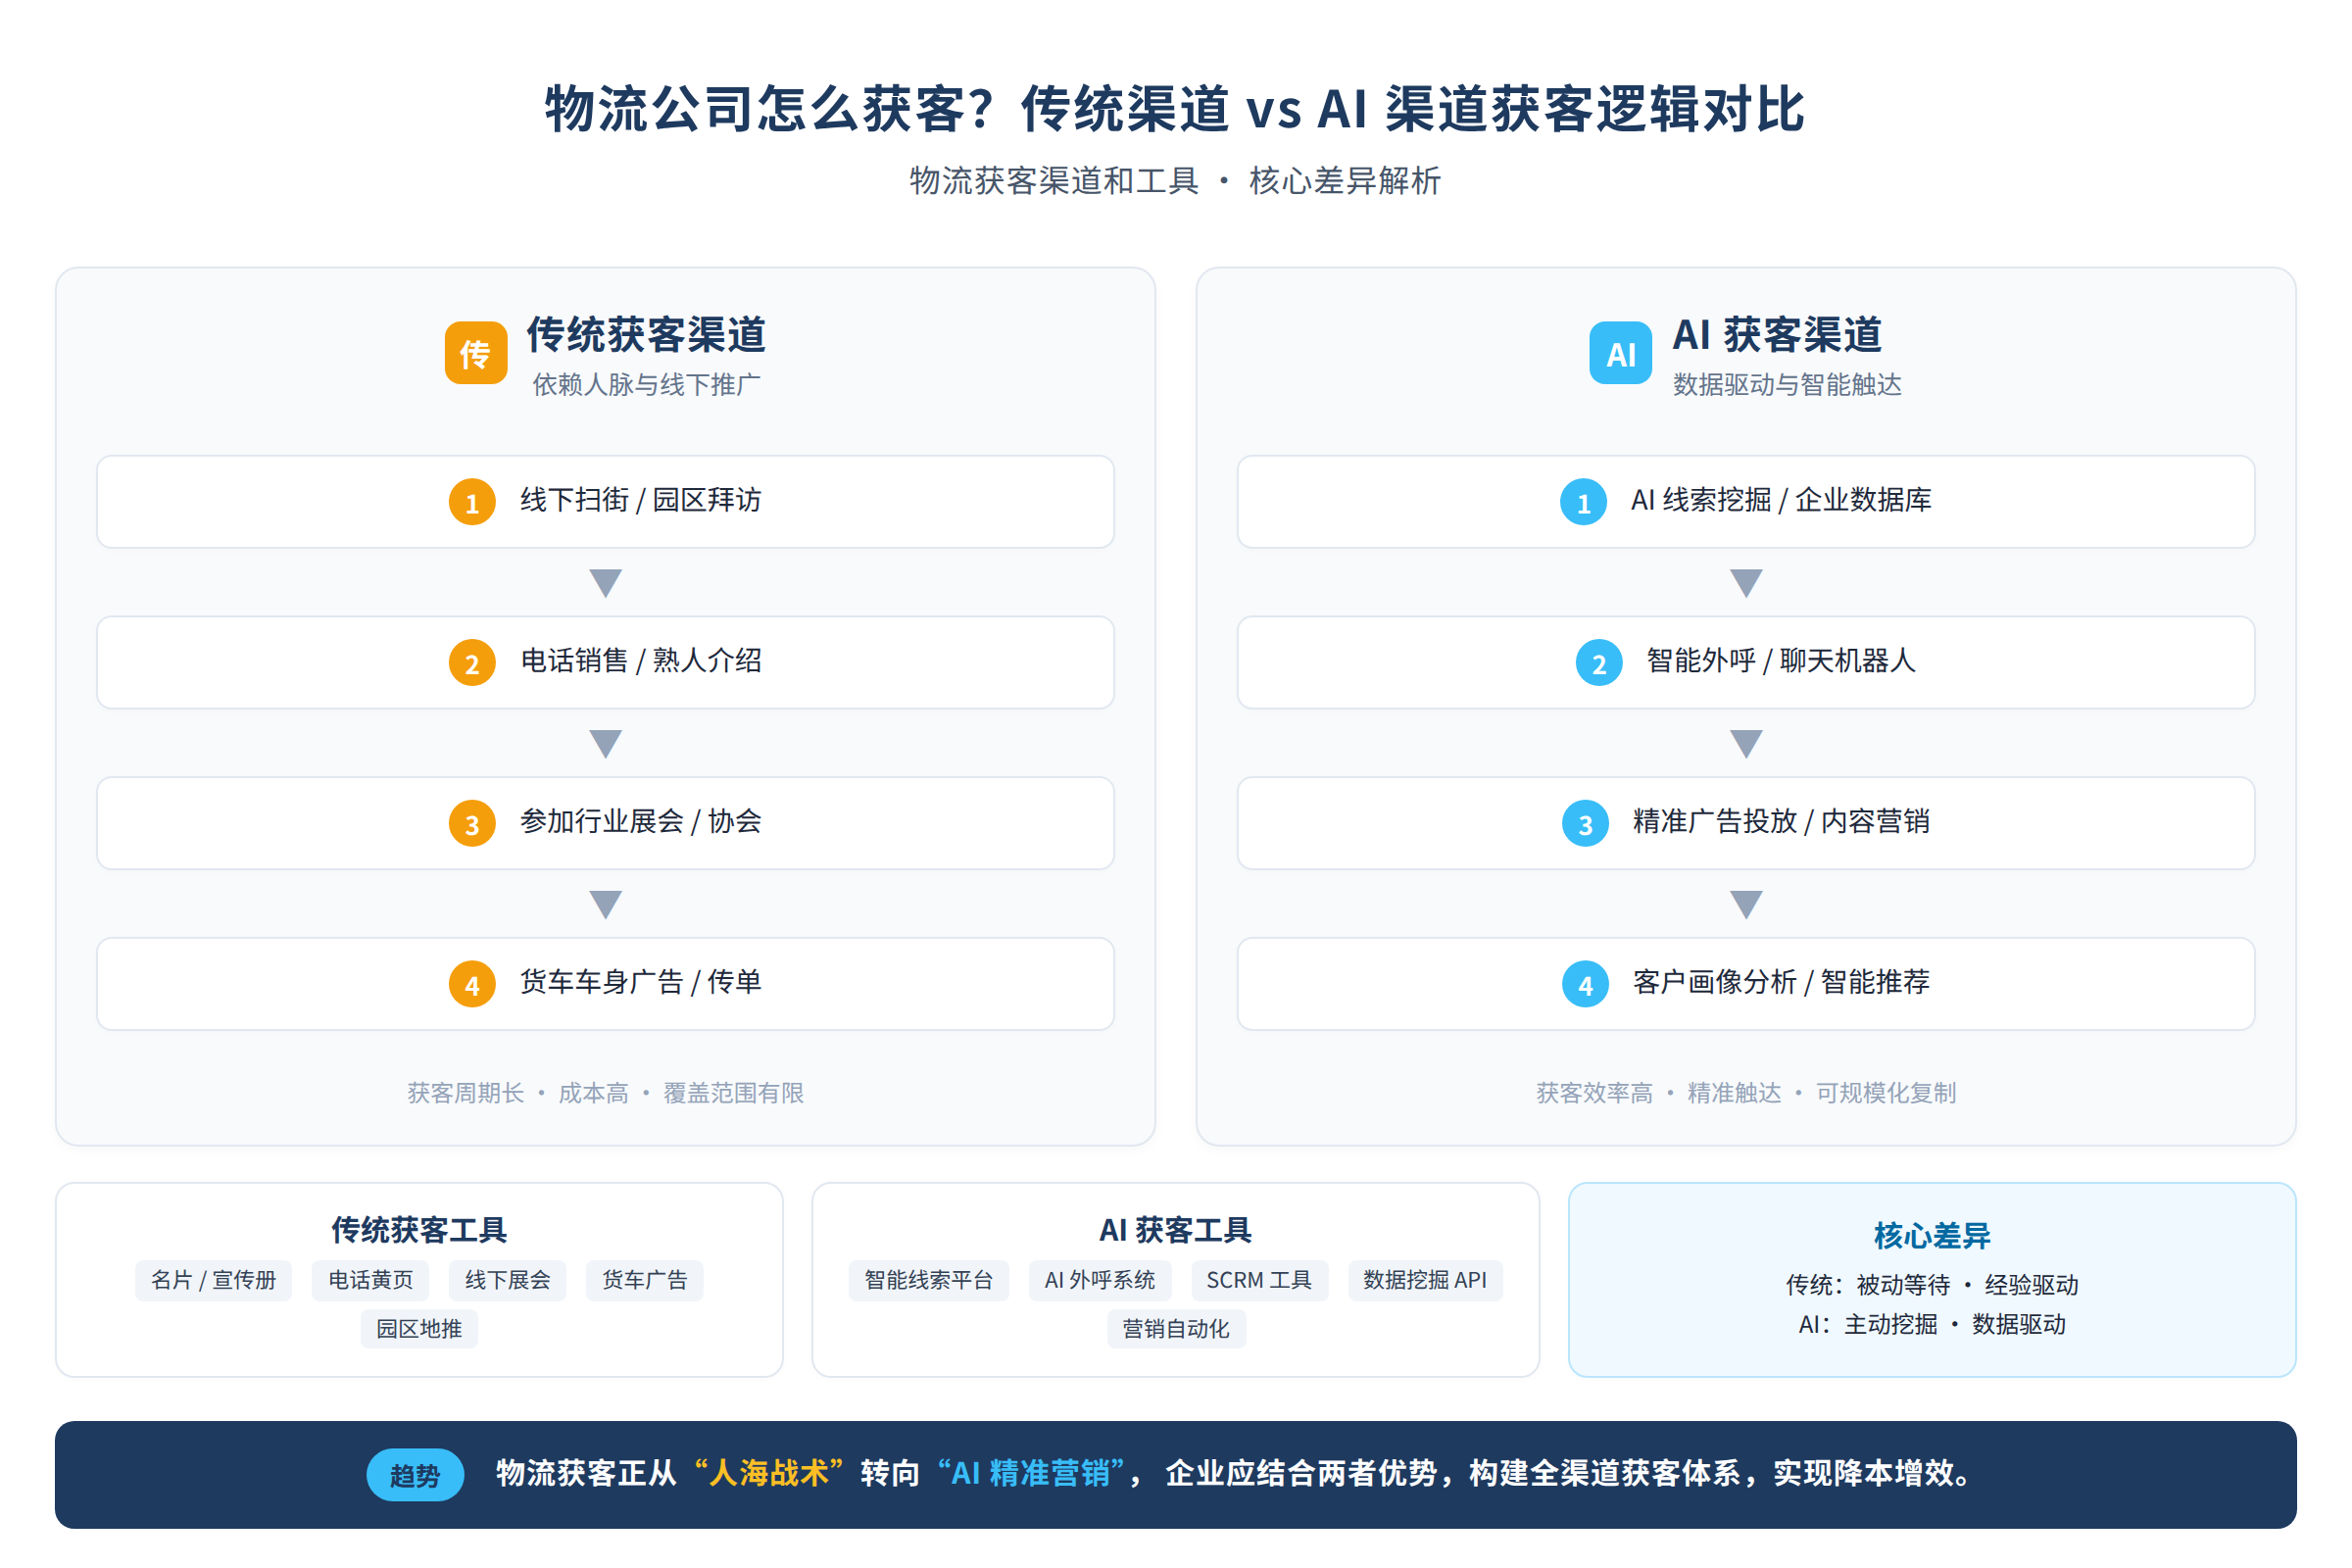The width and height of the screenshot is (2352, 1568).
Task: Click orange number 2 beside 电话销售
Action: pos(472,663)
